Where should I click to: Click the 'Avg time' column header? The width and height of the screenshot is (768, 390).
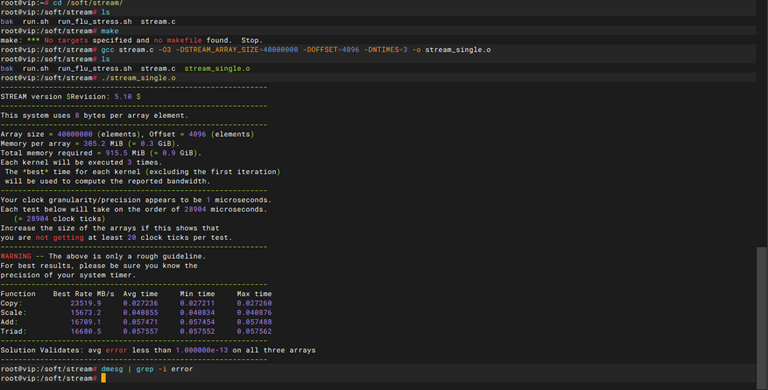pos(141,294)
